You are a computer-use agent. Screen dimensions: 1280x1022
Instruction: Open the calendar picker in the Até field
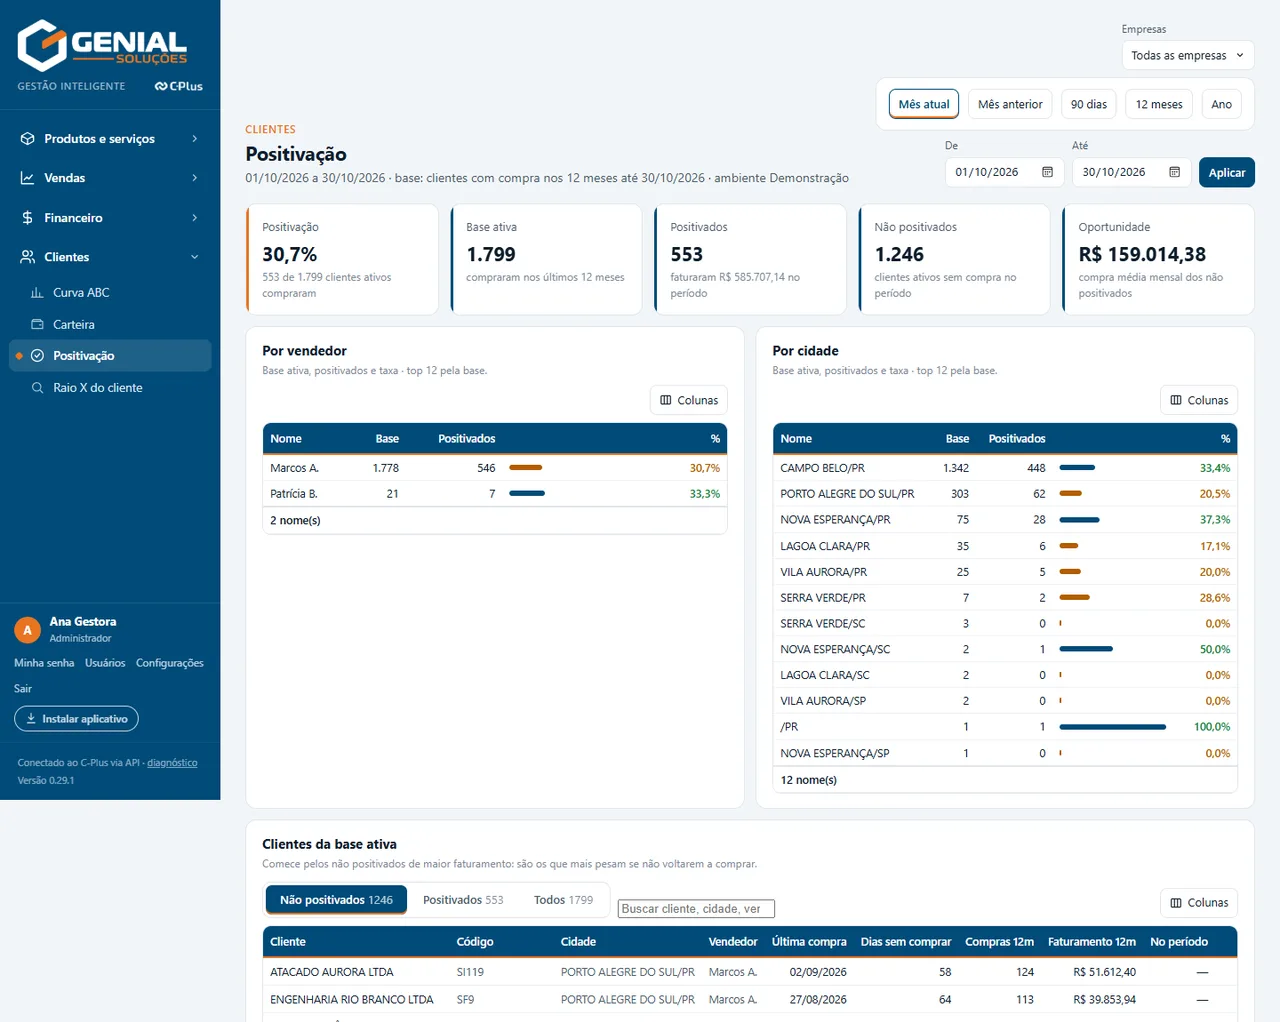click(x=1174, y=172)
